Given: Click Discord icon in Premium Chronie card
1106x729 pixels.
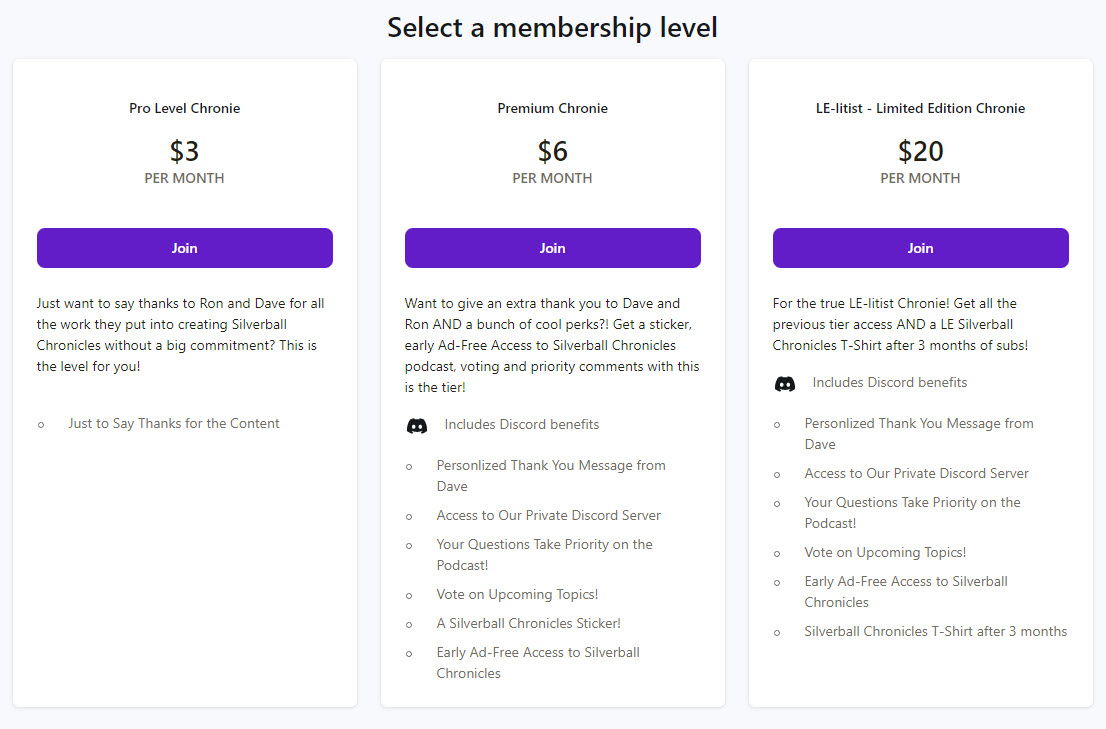Looking at the screenshot, I should pos(417,426).
